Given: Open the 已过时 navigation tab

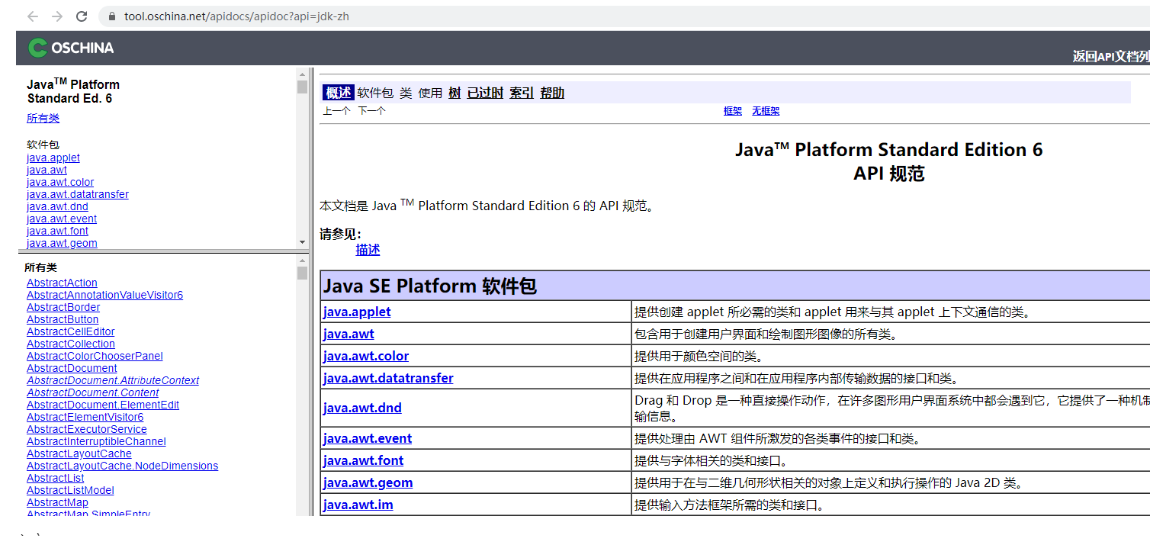Looking at the screenshot, I should tap(485, 93).
